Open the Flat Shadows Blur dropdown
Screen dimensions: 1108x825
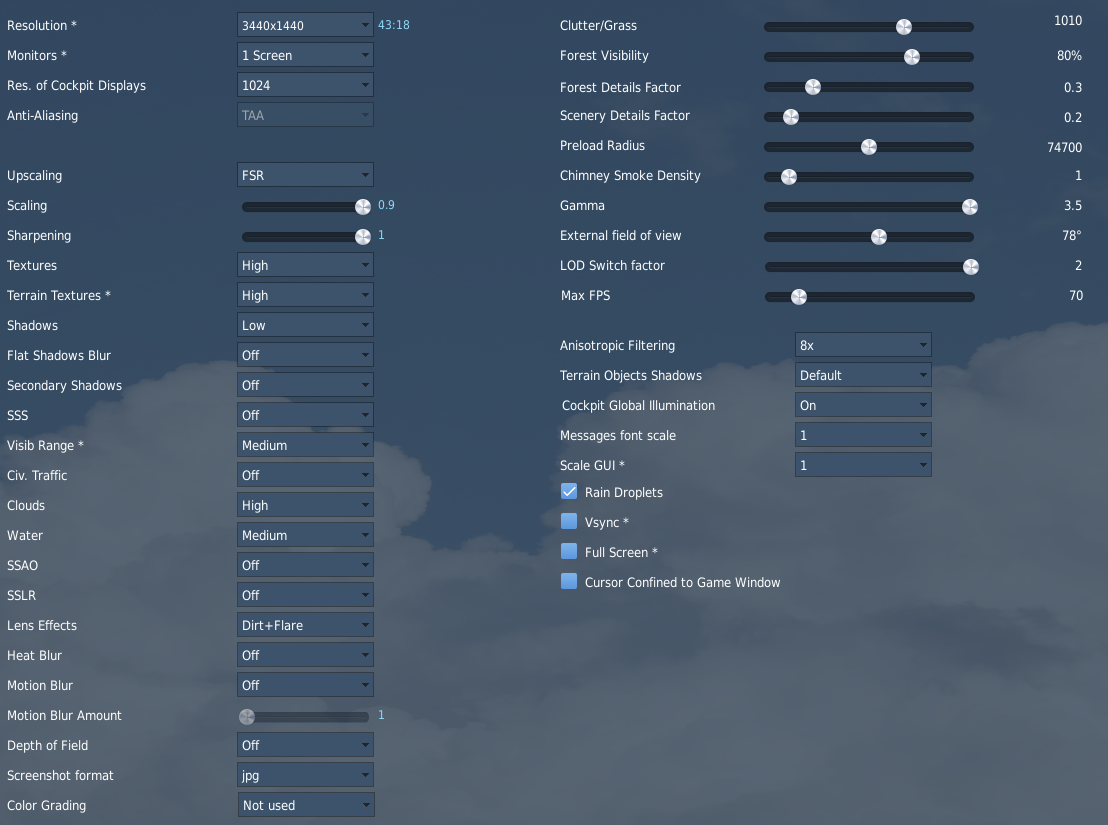[305, 355]
